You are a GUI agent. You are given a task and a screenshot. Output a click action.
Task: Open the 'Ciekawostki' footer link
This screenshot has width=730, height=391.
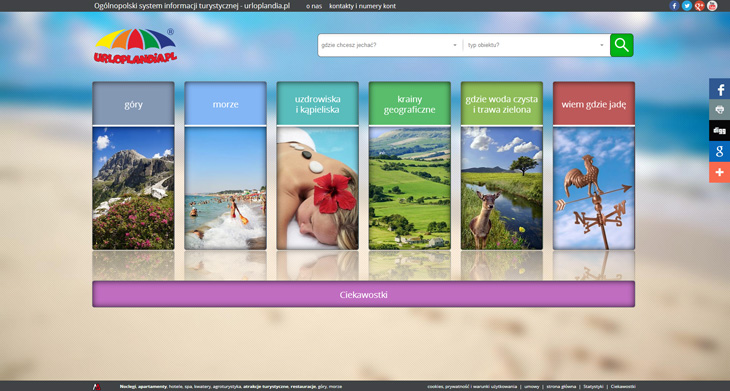pos(623,386)
